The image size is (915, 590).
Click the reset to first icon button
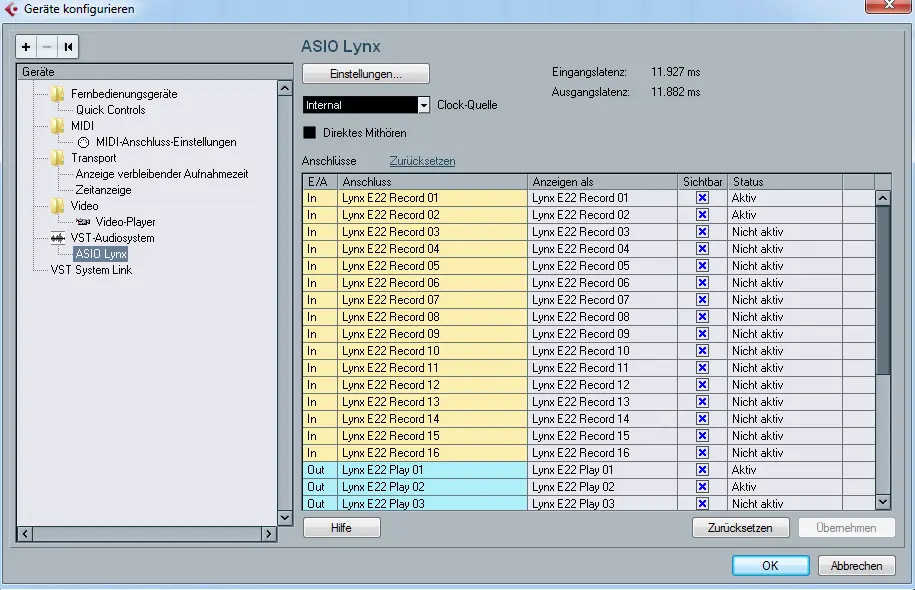(x=68, y=47)
